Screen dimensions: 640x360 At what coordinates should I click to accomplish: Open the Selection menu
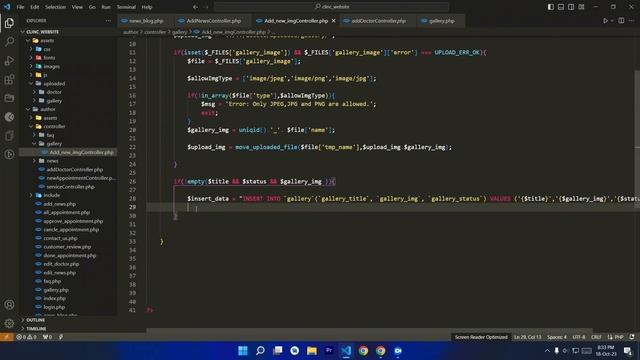point(56,7)
